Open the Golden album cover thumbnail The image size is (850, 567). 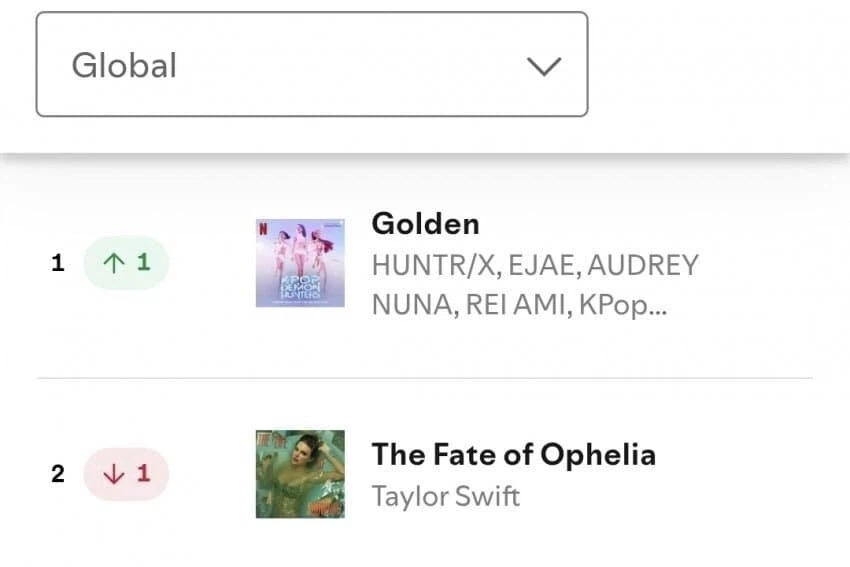coord(300,262)
